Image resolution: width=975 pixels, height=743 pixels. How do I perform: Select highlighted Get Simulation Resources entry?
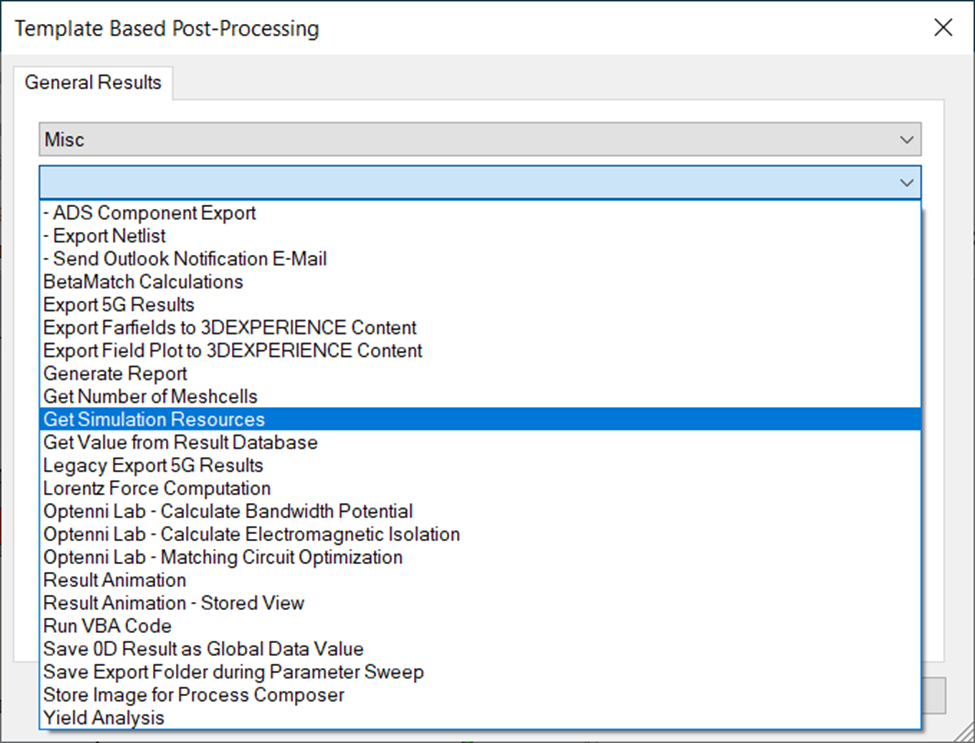pyautogui.click(x=480, y=419)
